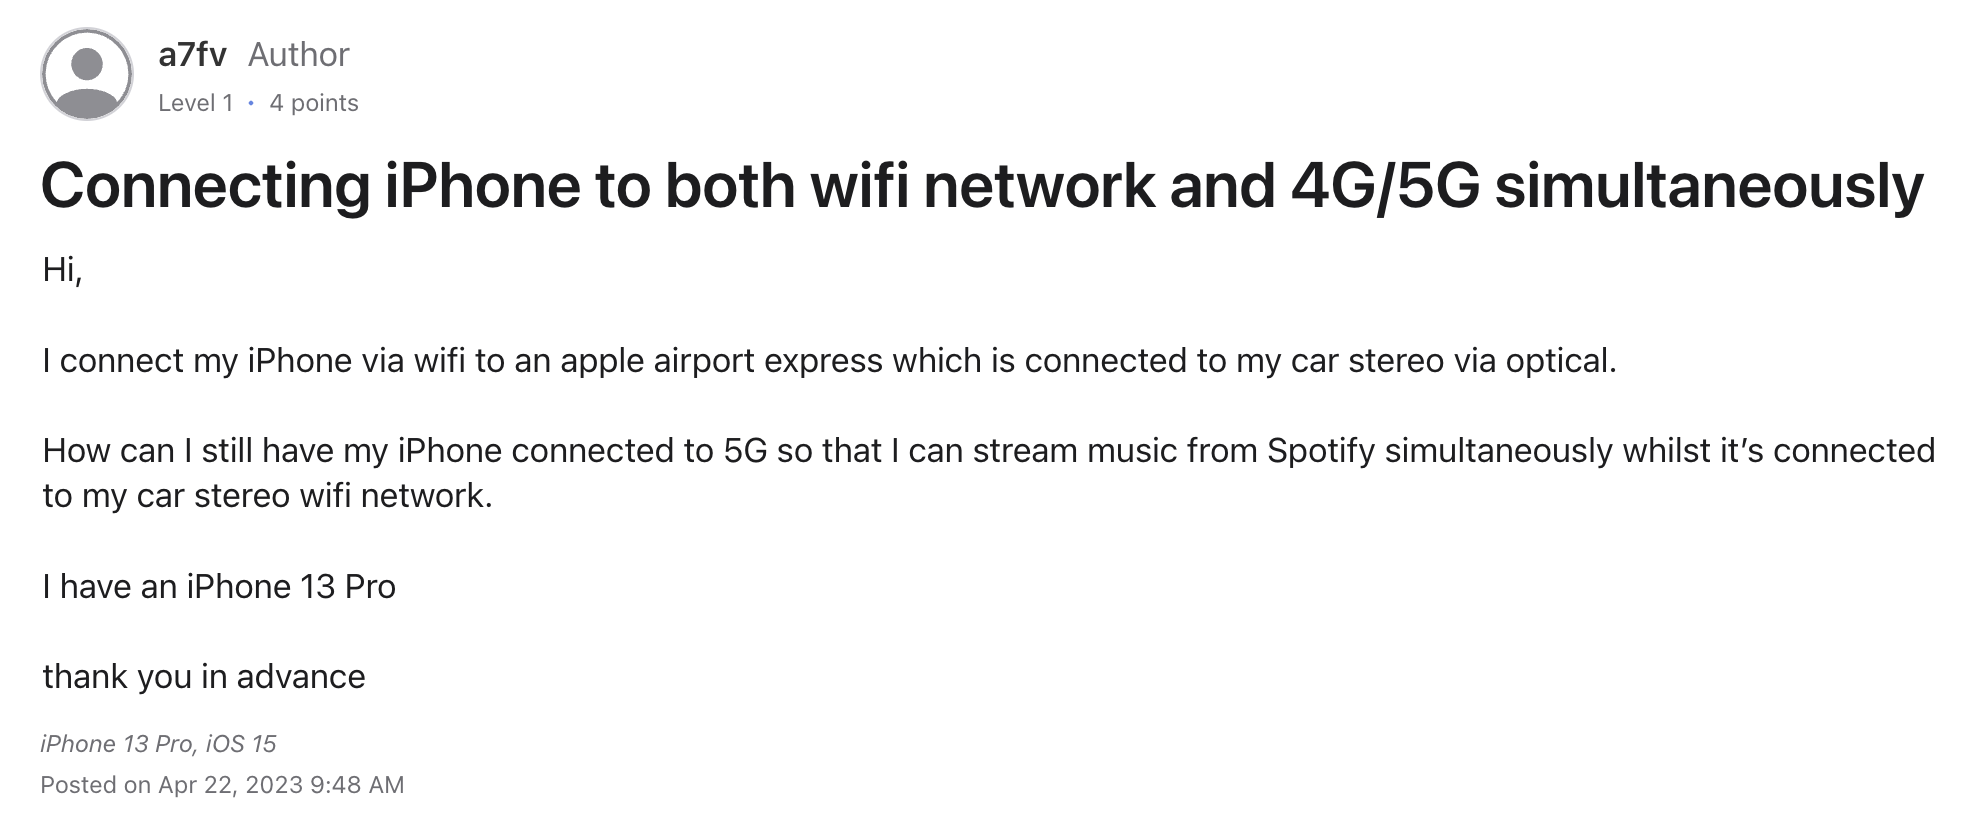This screenshot has width=1988, height=824.
Task: Click the 9:48 AM time in the timestamp
Action: pyautogui.click(x=357, y=785)
